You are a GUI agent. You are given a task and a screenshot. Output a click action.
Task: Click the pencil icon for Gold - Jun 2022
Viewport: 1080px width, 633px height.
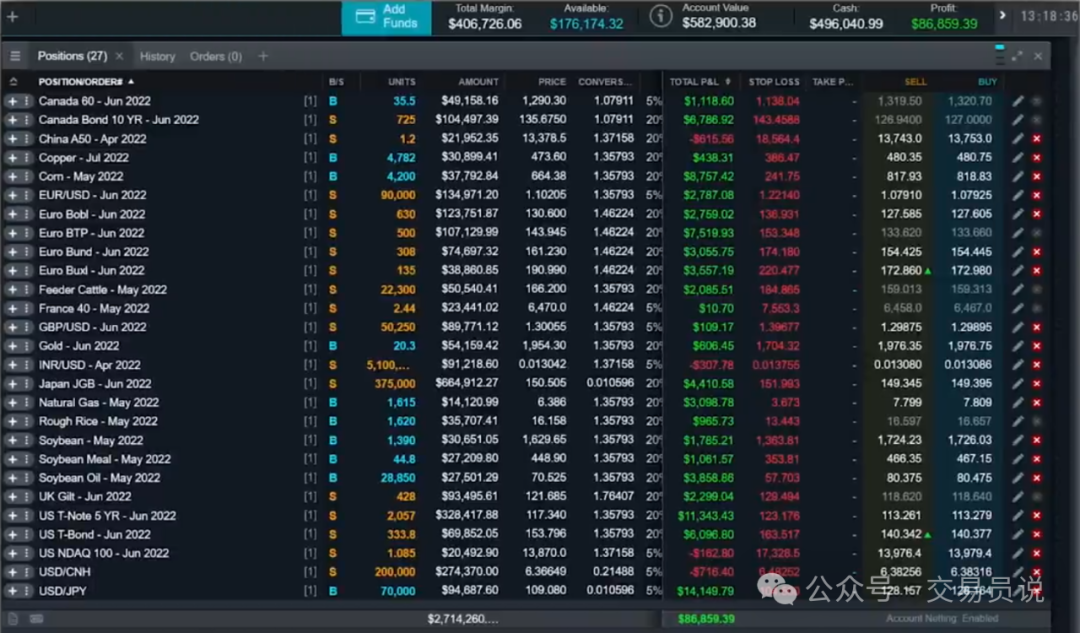pos(1018,346)
